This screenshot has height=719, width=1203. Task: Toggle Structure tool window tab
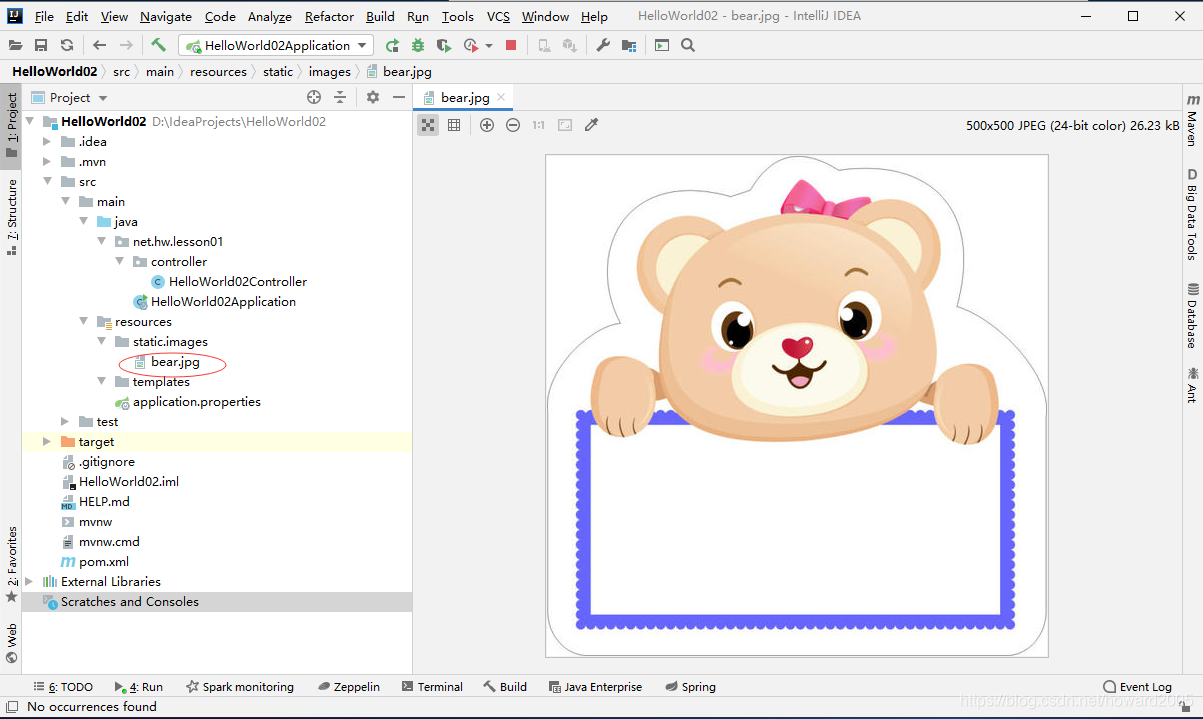pyautogui.click(x=11, y=217)
